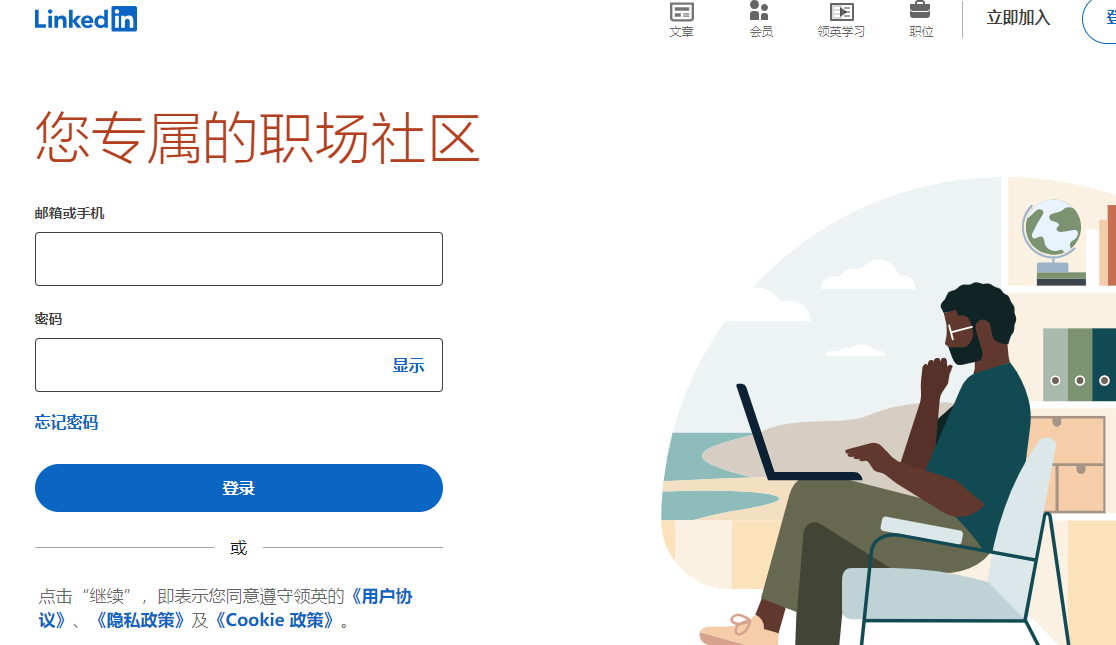Click the LinkedIn logo
The height and width of the screenshot is (645, 1116).
click(x=85, y=19)
